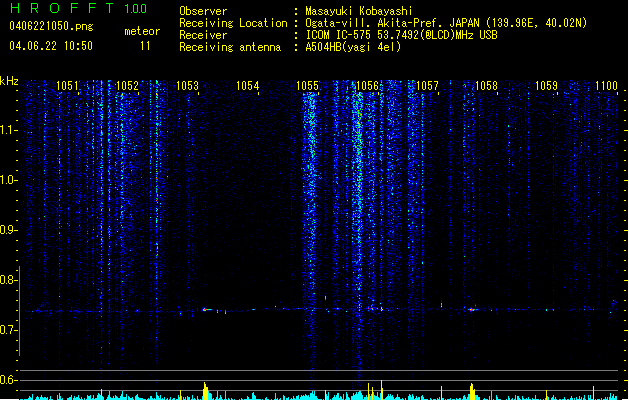Click the 1057 time marker
The height and width of the screenshot is (400, 629).
427,86
